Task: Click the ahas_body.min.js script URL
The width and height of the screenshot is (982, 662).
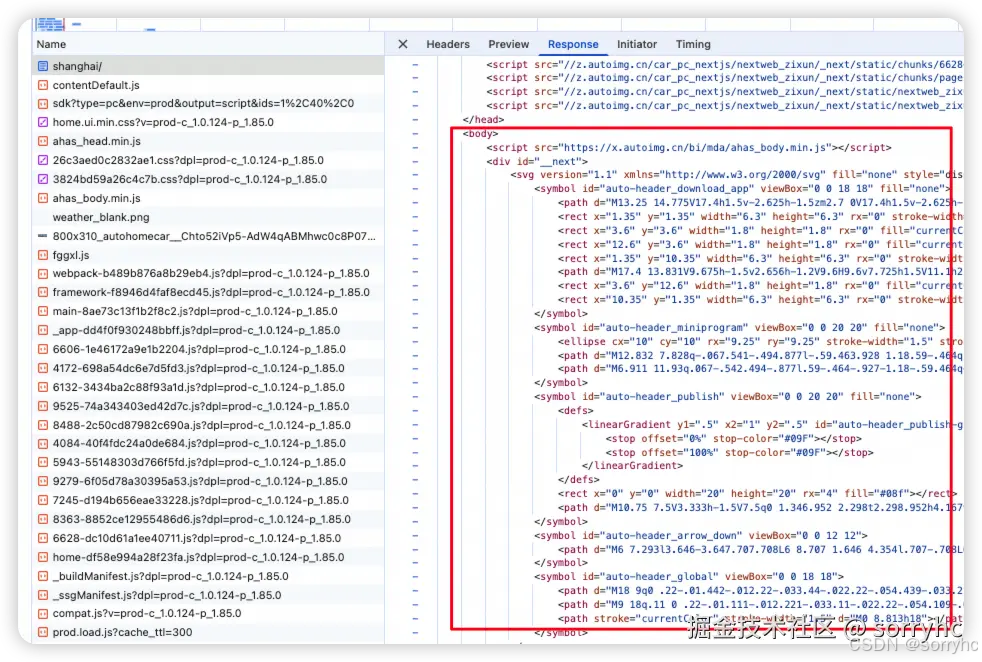Action: [x=696, y=148]
